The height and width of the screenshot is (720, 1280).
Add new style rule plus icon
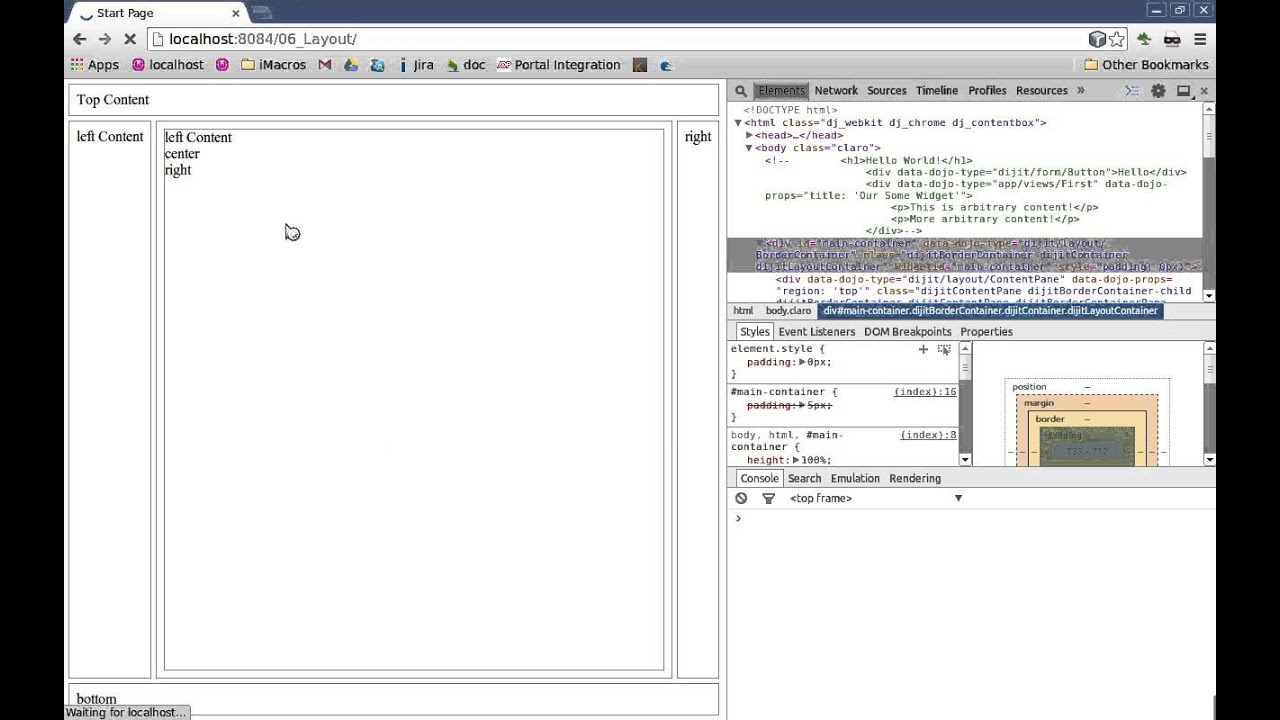[x=923, y=349]
